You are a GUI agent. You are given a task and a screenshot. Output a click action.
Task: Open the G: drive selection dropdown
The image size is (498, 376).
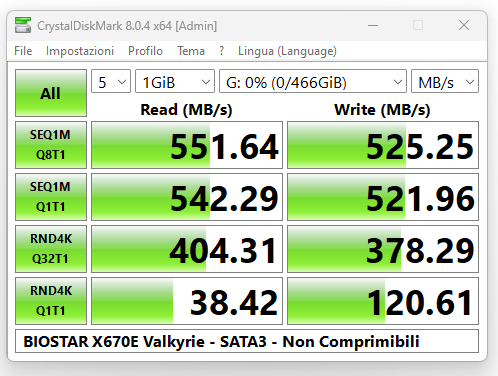point(313,81)
